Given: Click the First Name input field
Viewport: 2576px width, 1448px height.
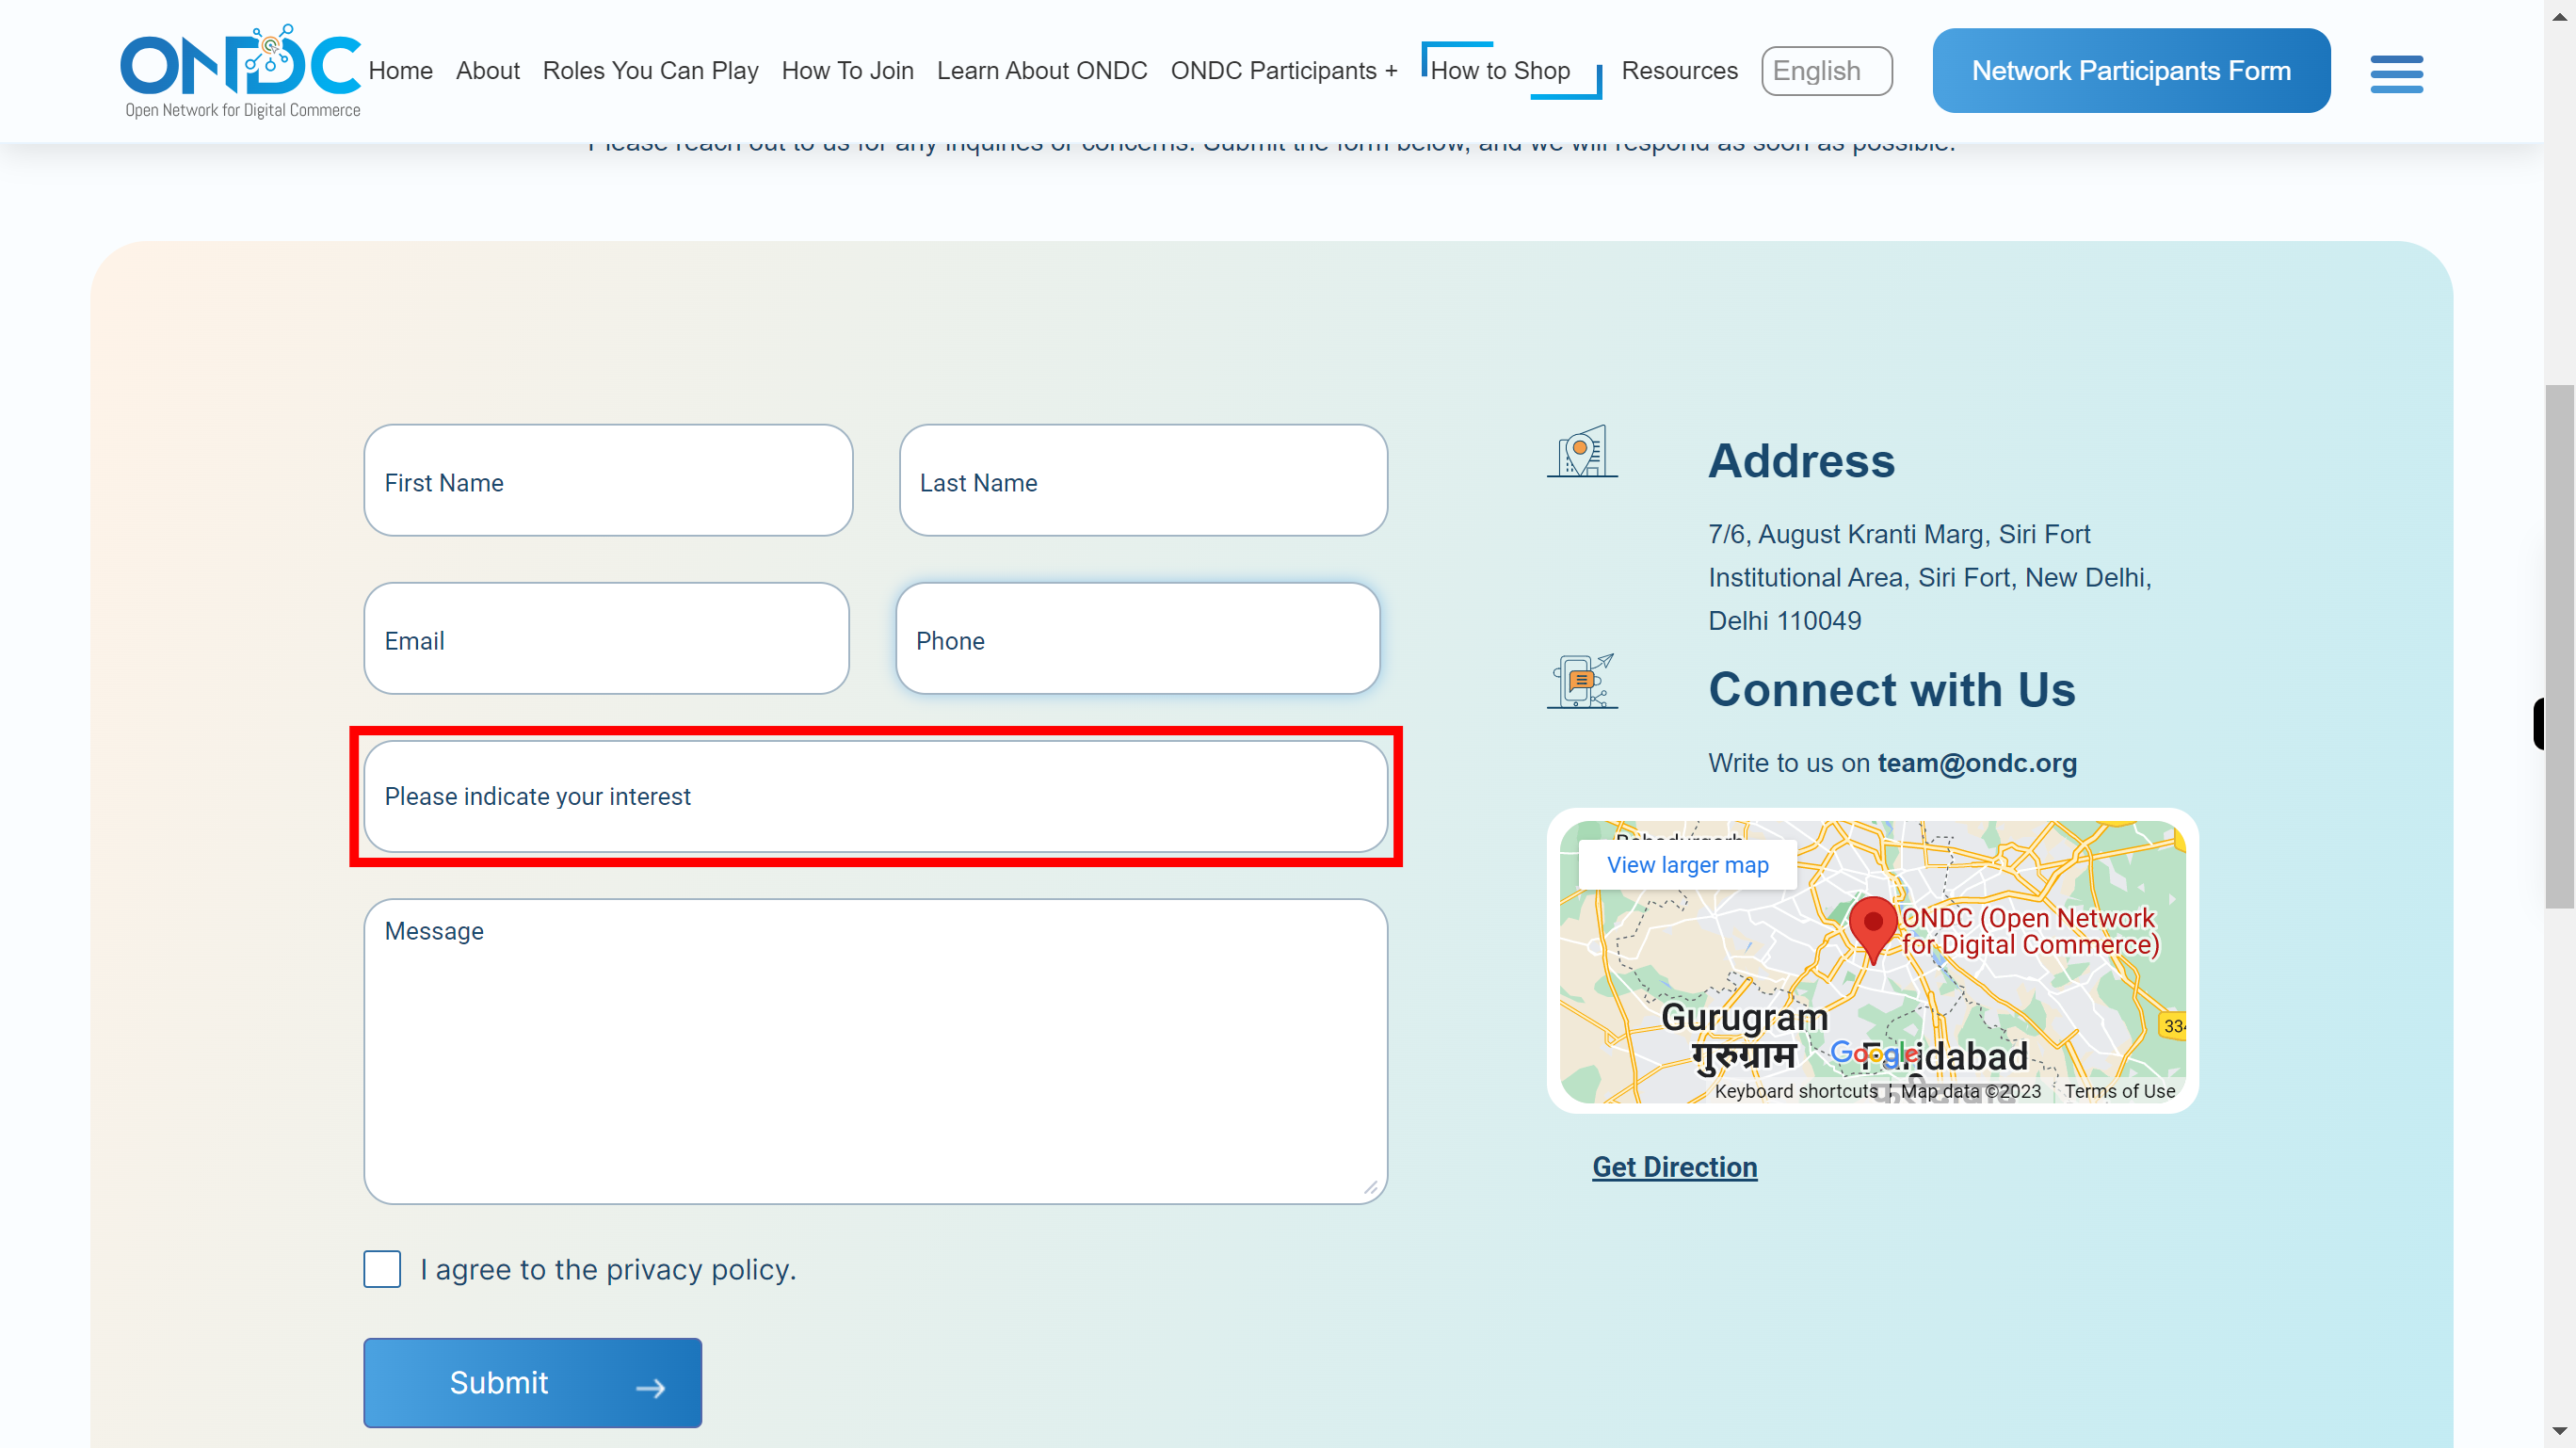Looking at the screenshot, I should (607, 480).
